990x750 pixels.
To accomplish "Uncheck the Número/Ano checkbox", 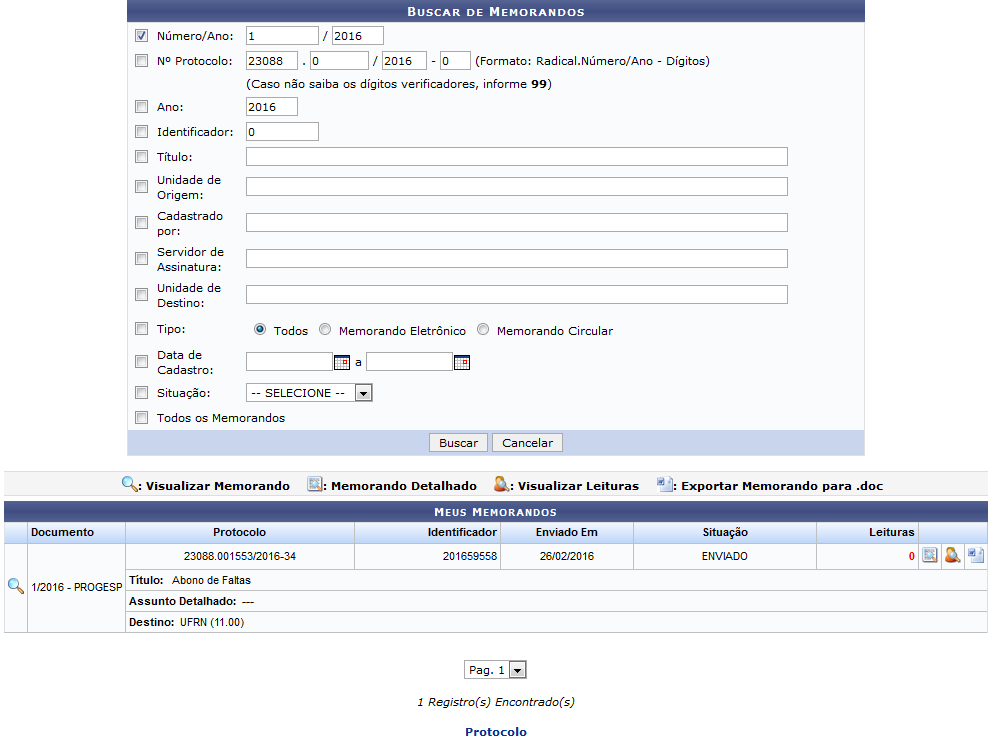I will (x=141, y=36).
